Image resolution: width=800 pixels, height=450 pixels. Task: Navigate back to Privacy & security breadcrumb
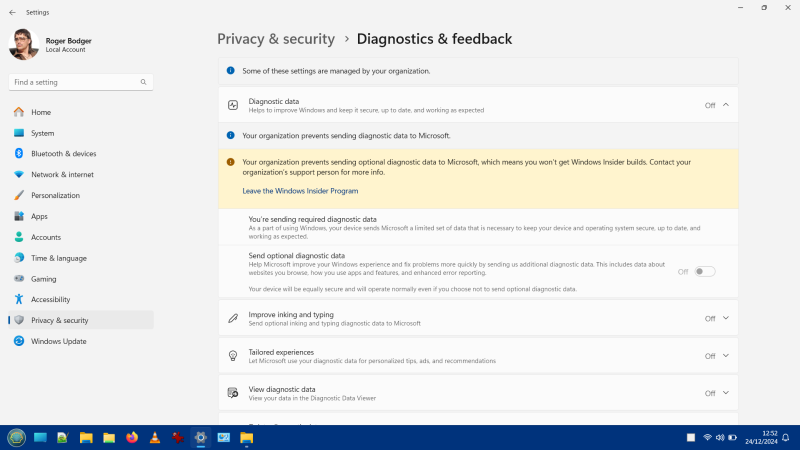tap(276, 39)
